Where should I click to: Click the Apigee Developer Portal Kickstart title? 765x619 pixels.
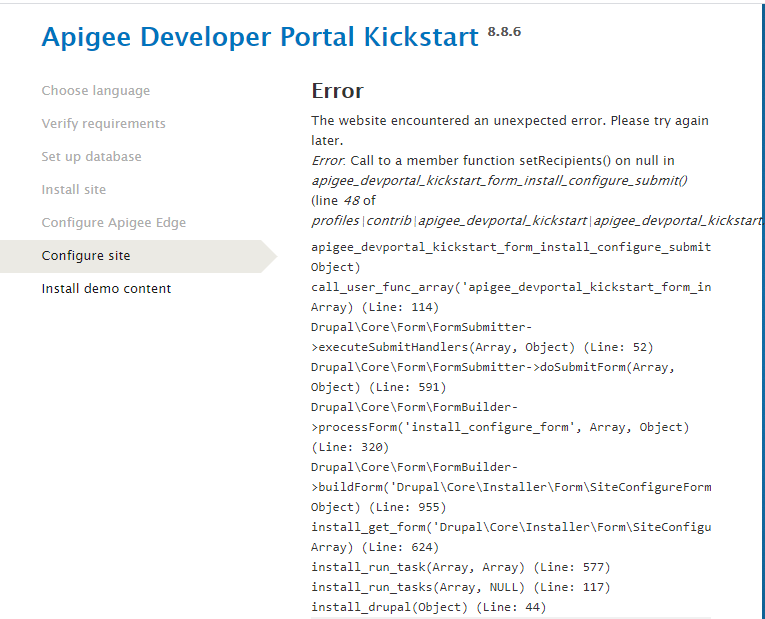coord(260,38)
